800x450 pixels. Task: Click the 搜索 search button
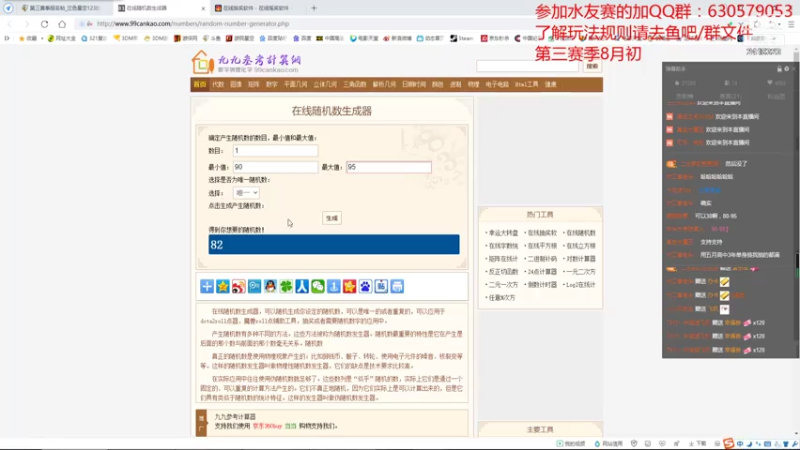click(592, 66)
